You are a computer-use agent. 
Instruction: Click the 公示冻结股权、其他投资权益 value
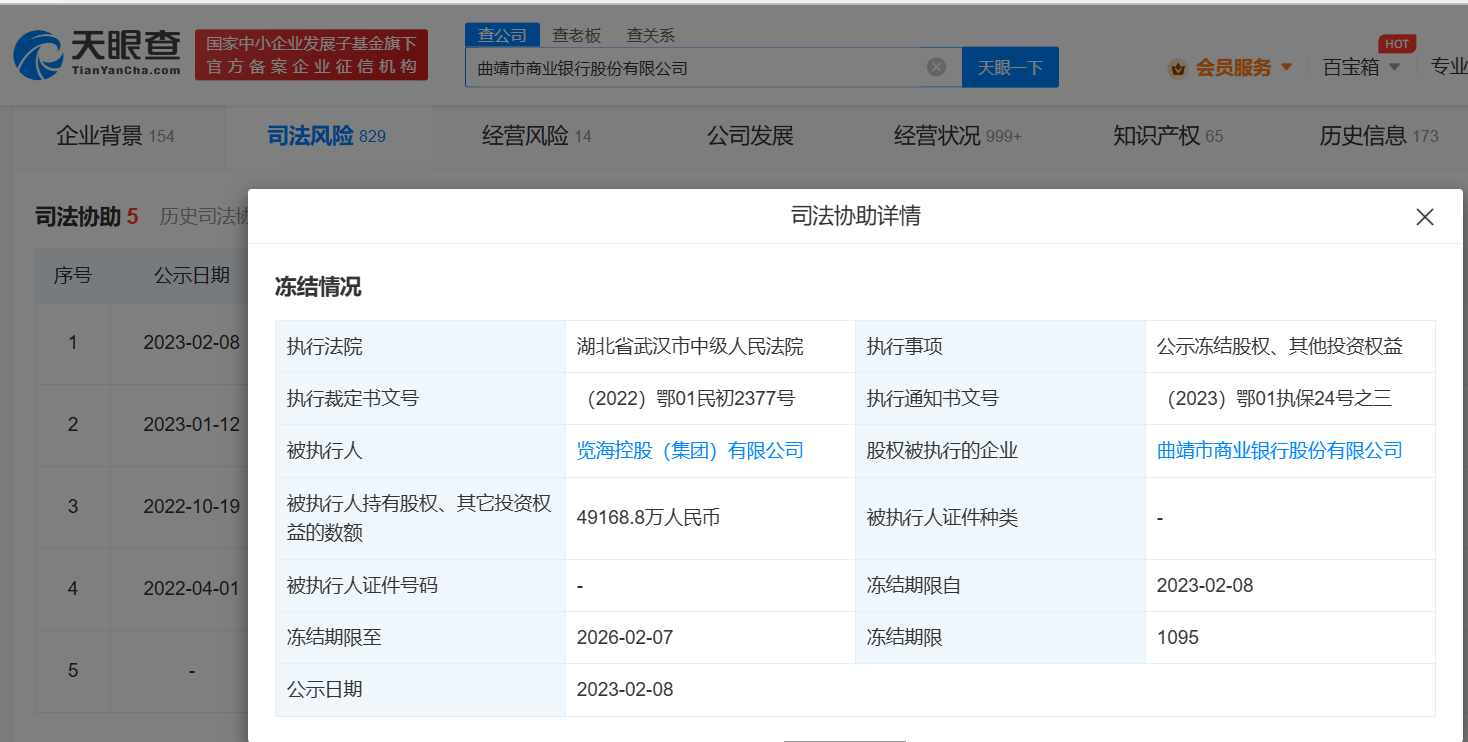(x=1279, y=347)
